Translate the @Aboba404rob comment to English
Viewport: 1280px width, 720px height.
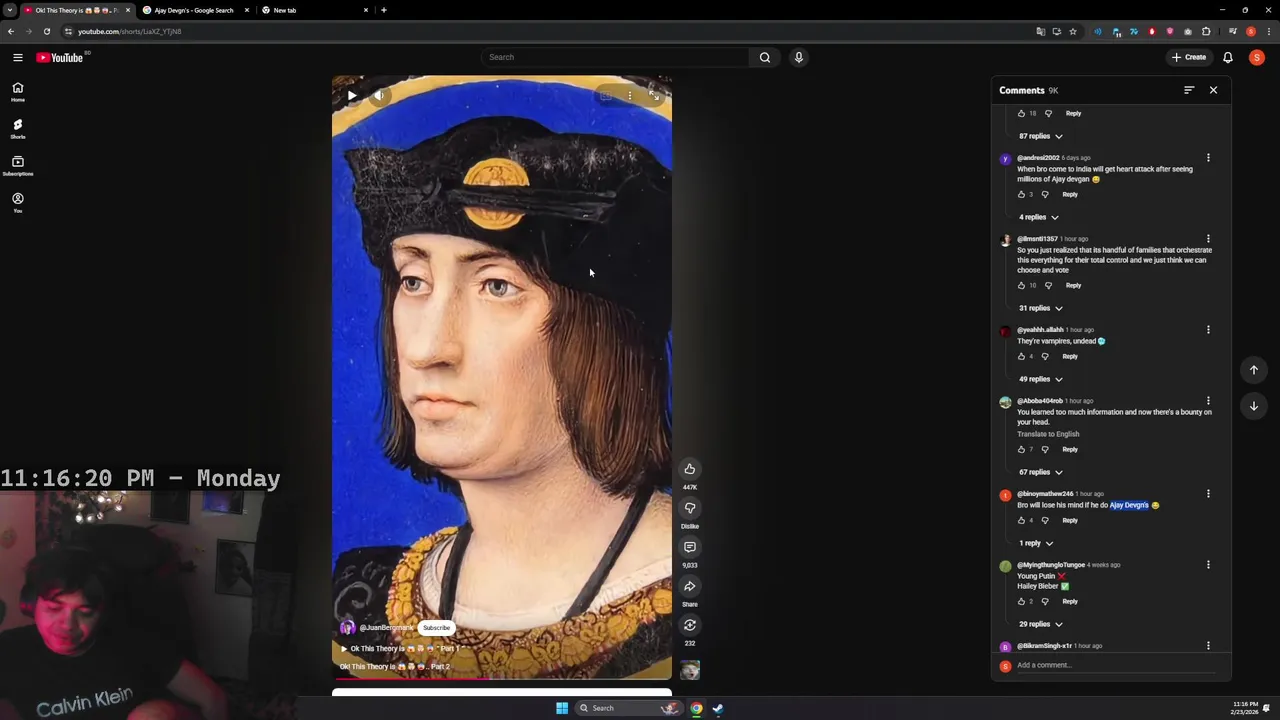coord(1048,434)
